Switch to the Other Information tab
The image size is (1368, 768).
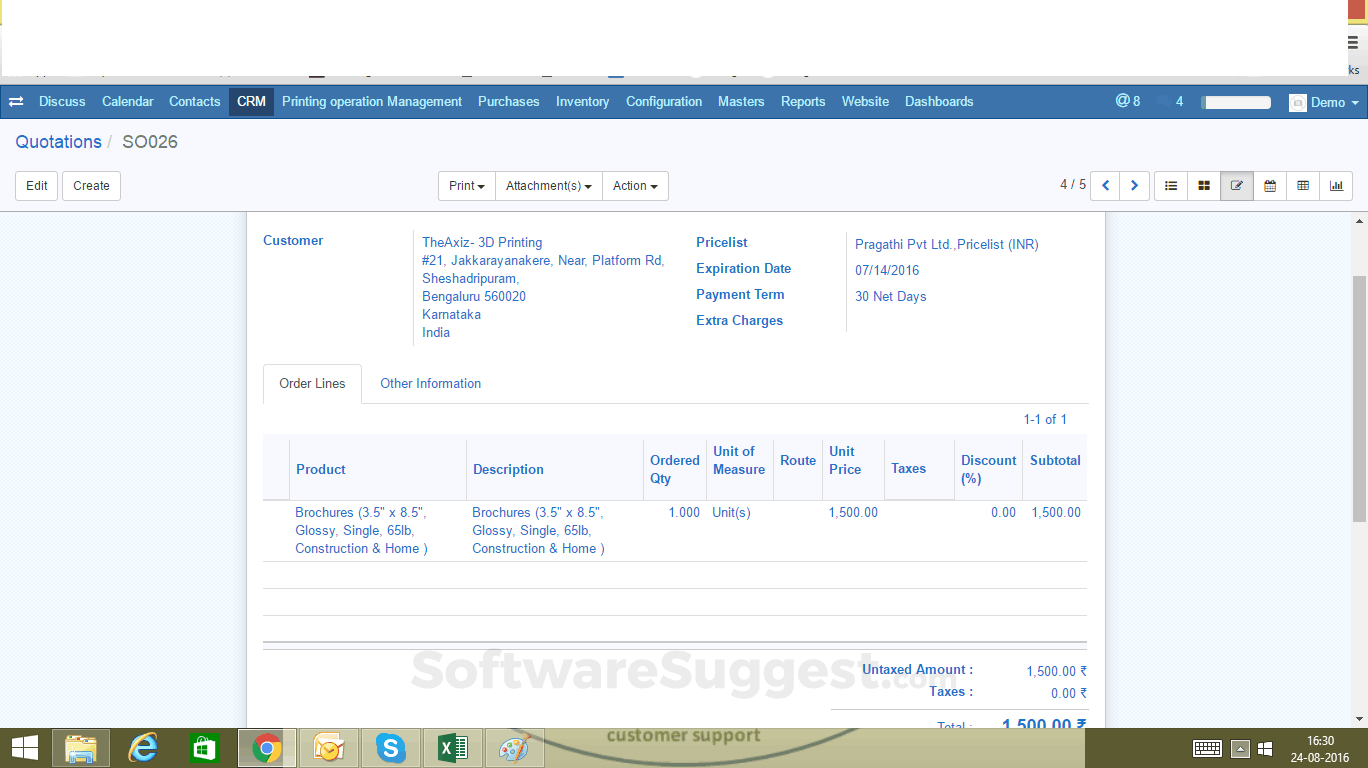point(430,383)
